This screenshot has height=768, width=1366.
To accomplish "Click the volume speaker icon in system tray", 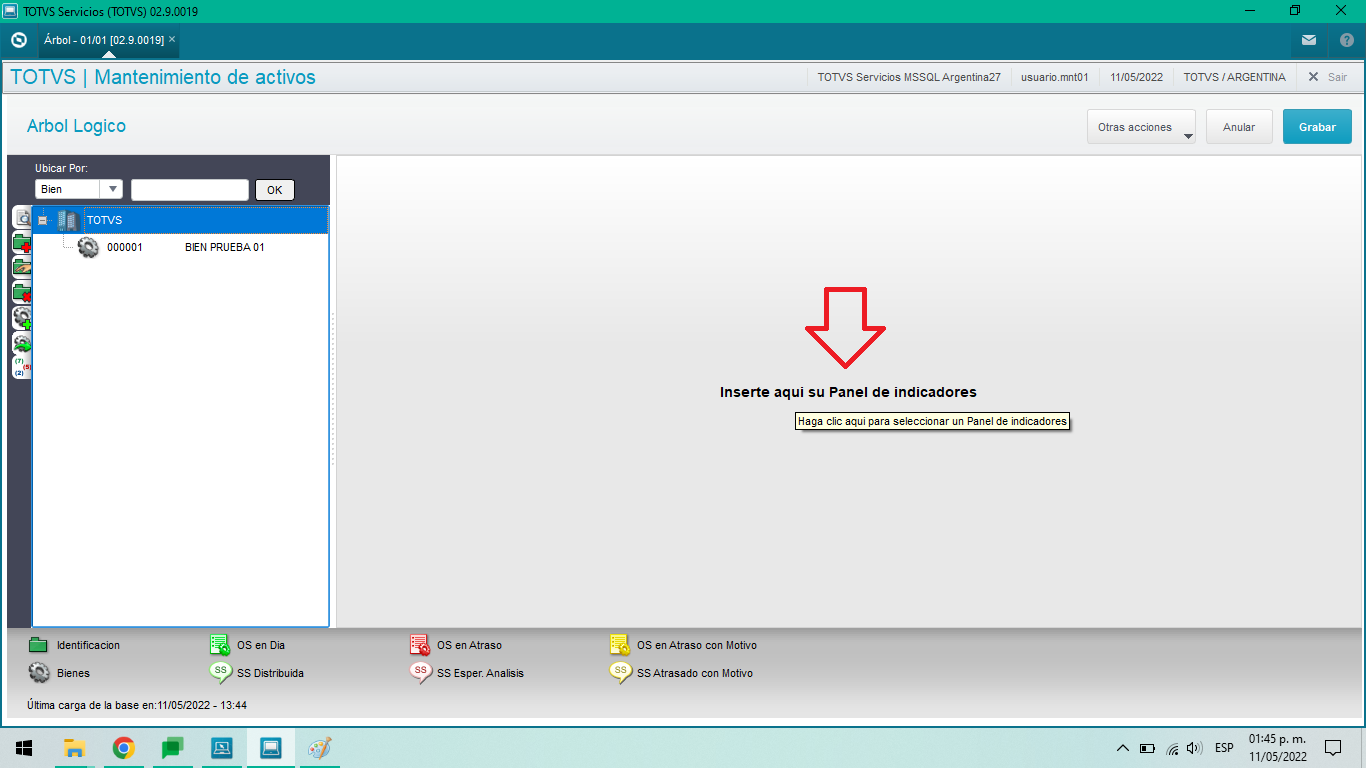I will pos(1194,748).
